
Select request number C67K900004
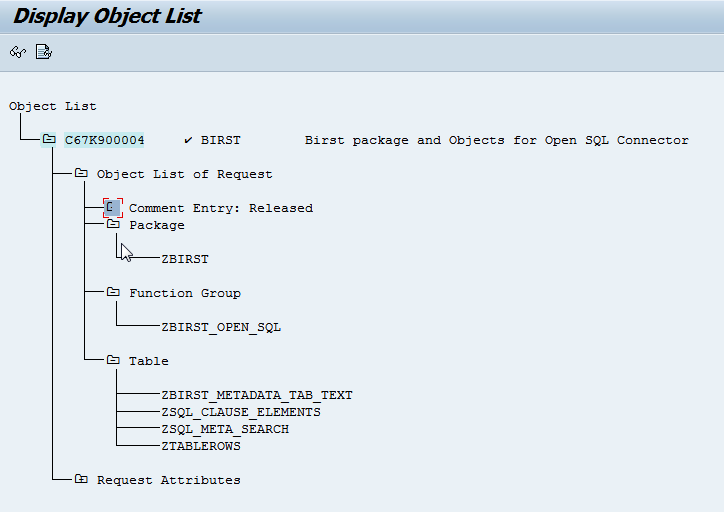pos(104,140)
